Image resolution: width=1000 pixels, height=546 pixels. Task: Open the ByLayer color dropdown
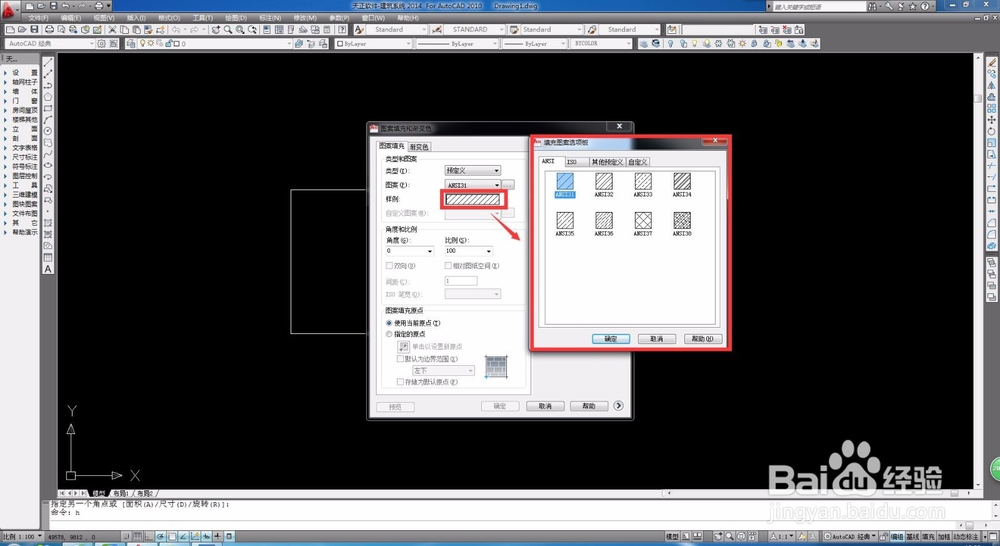coord(374,43)
